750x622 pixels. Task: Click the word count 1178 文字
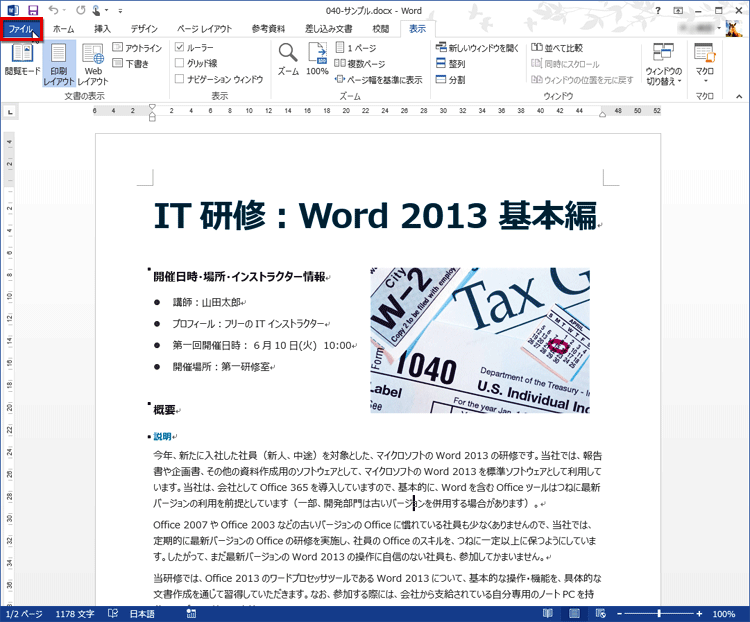coord(75,614)
